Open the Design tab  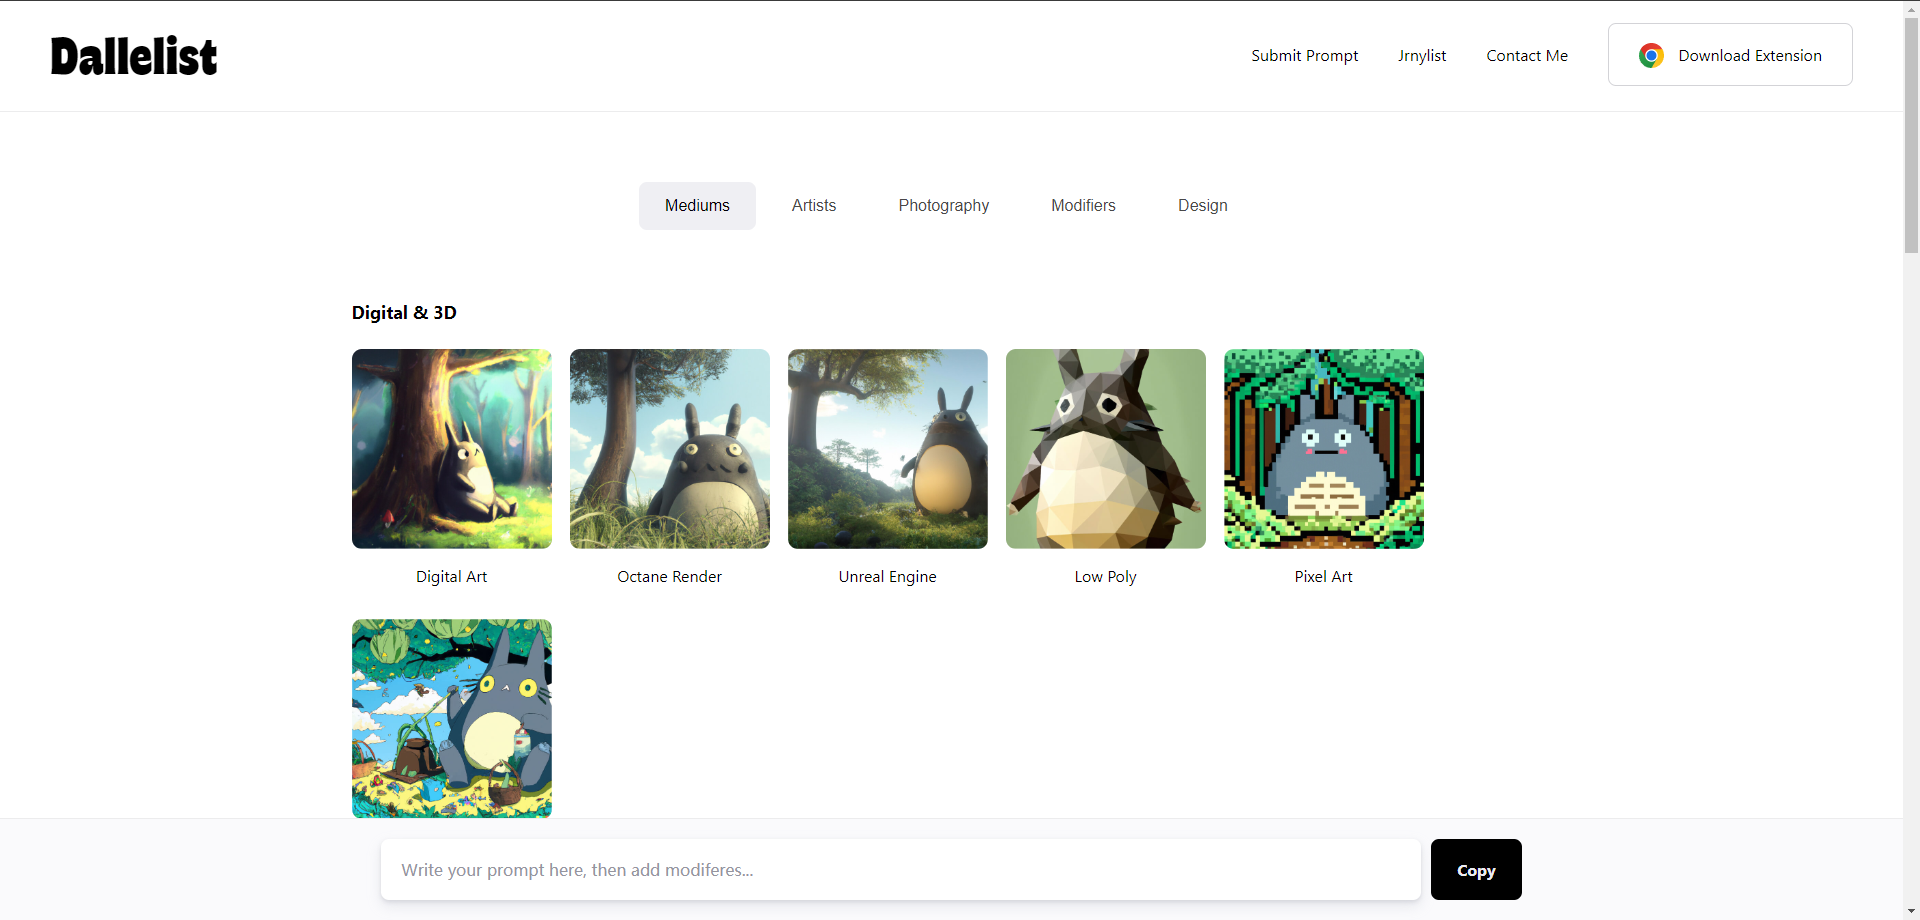1202,206
